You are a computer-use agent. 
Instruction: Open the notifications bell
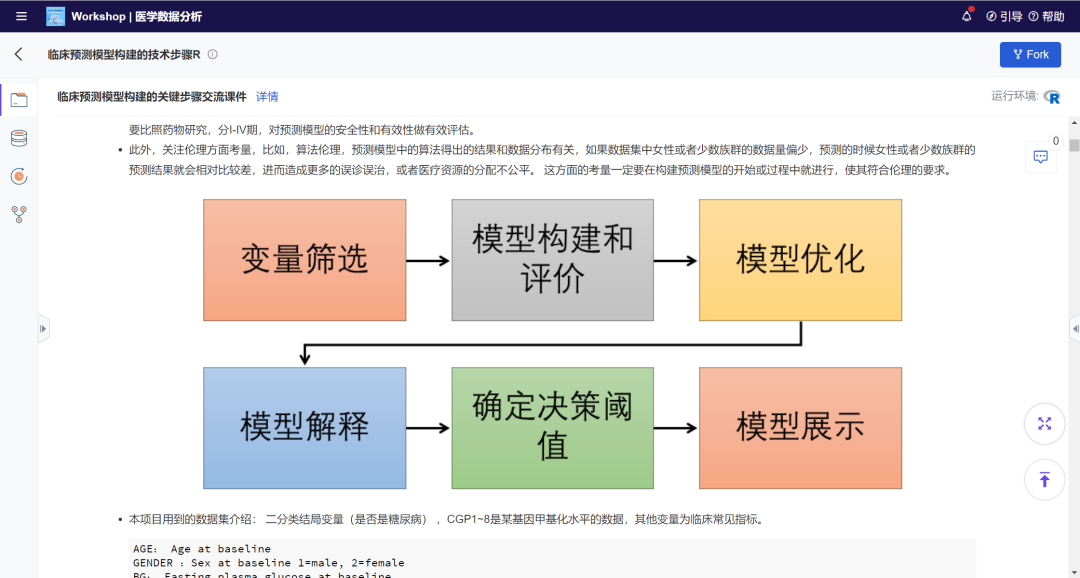(x=966, y=16)
